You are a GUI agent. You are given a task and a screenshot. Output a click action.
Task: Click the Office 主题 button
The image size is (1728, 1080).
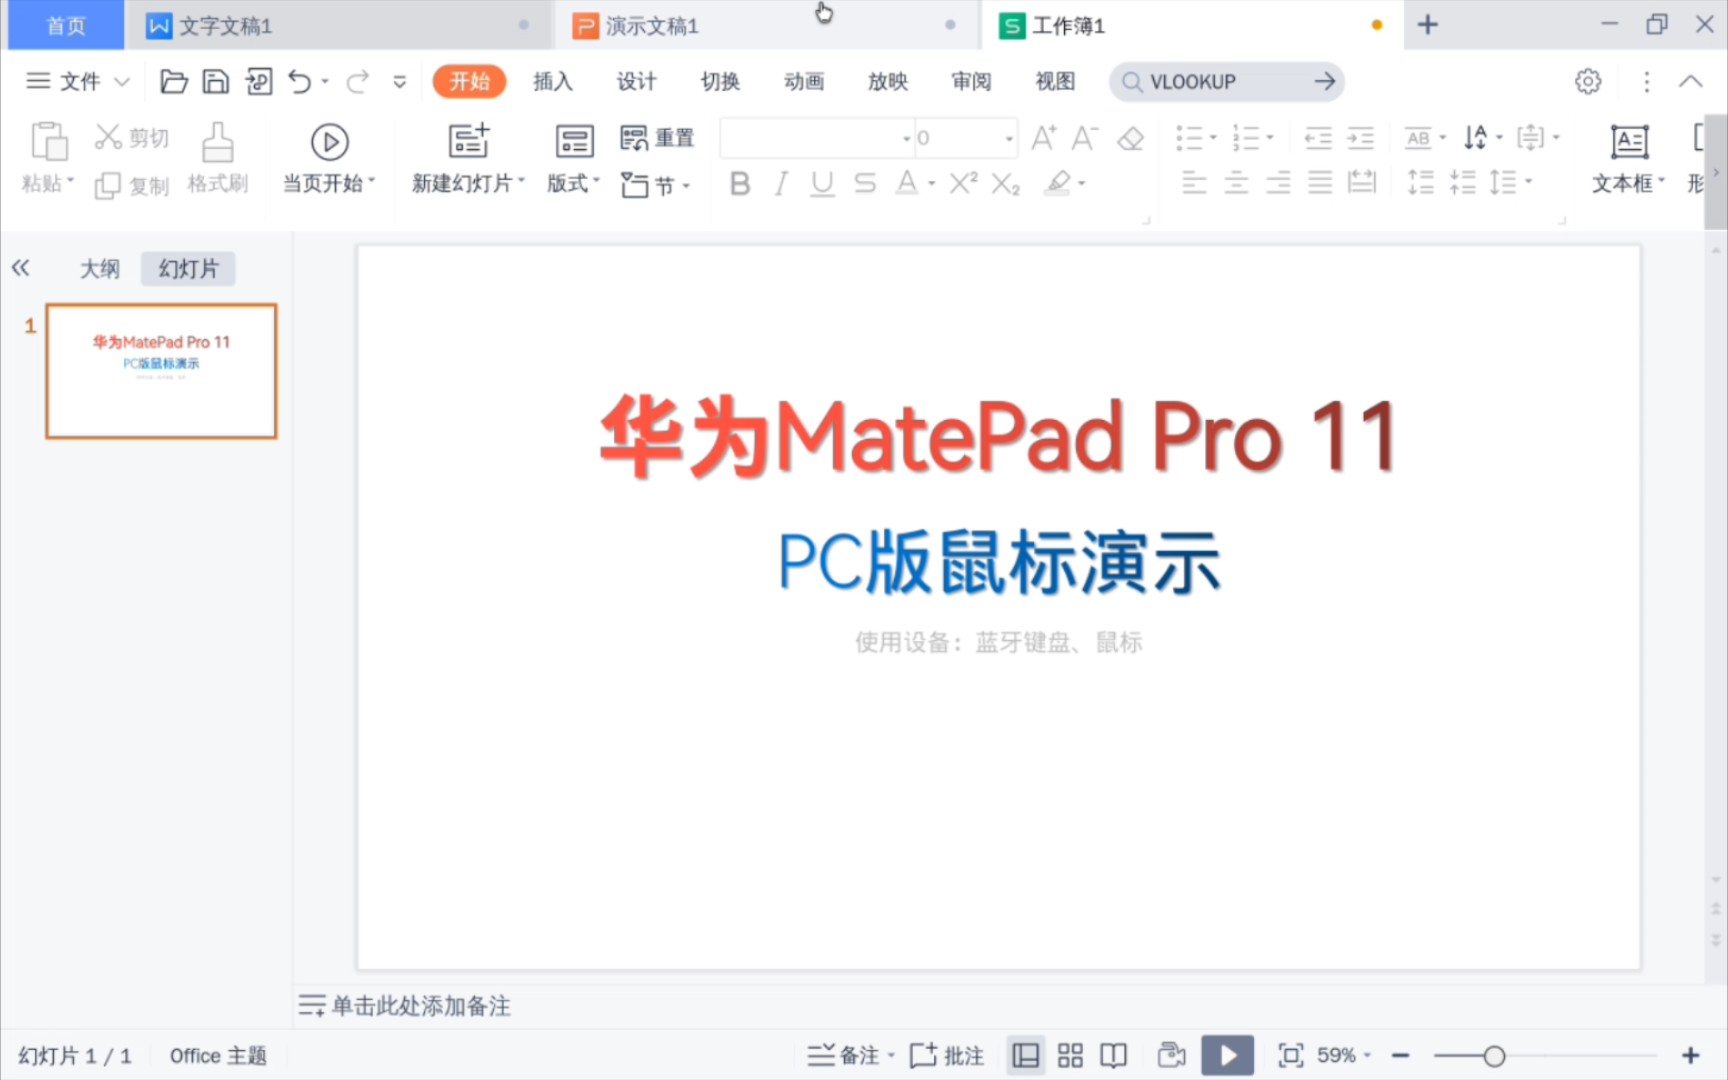(x=216, y=1054)
